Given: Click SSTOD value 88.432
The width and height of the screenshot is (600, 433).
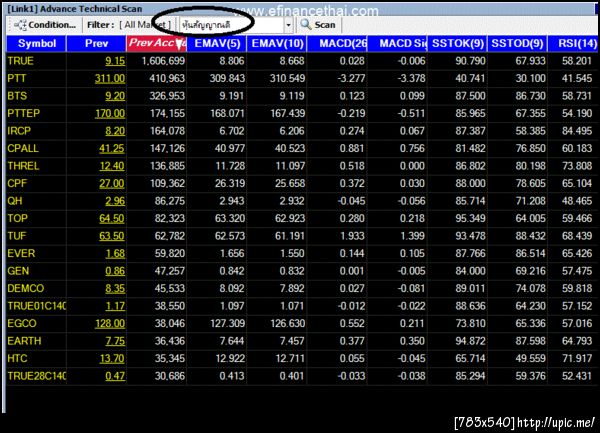Looking at the screenshot, I should click(x=530, y=236).
